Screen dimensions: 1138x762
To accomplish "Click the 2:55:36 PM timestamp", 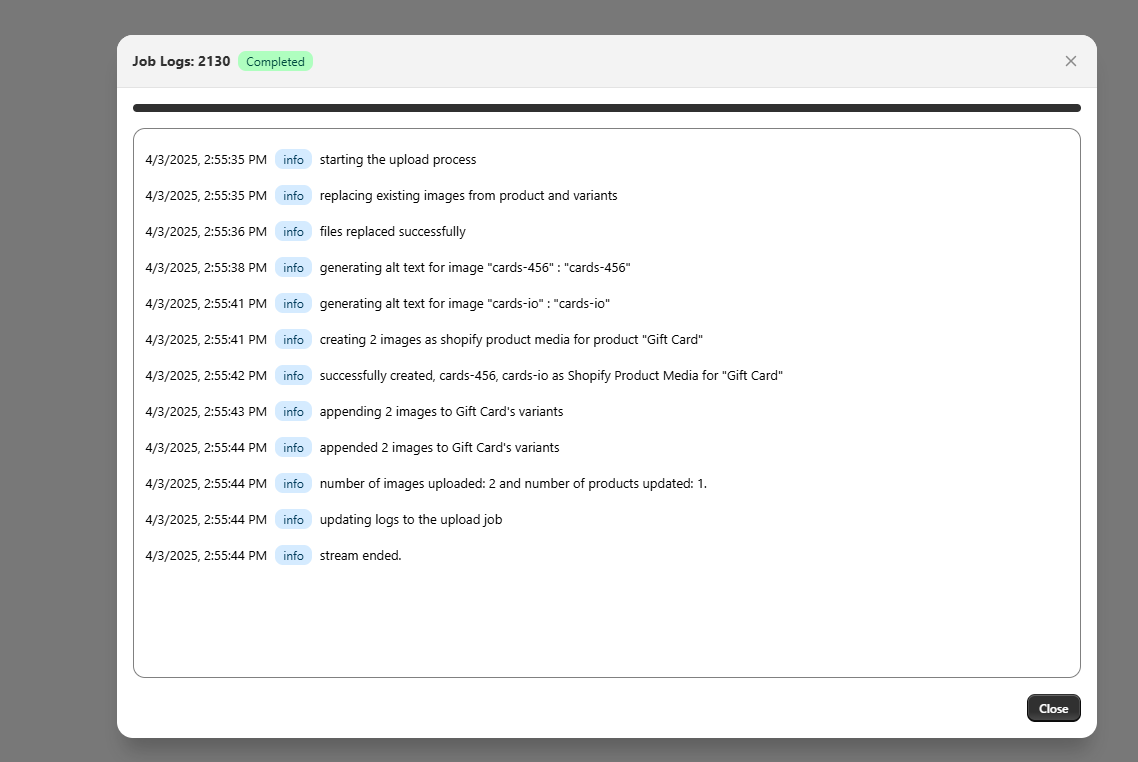I will (206, 232).
